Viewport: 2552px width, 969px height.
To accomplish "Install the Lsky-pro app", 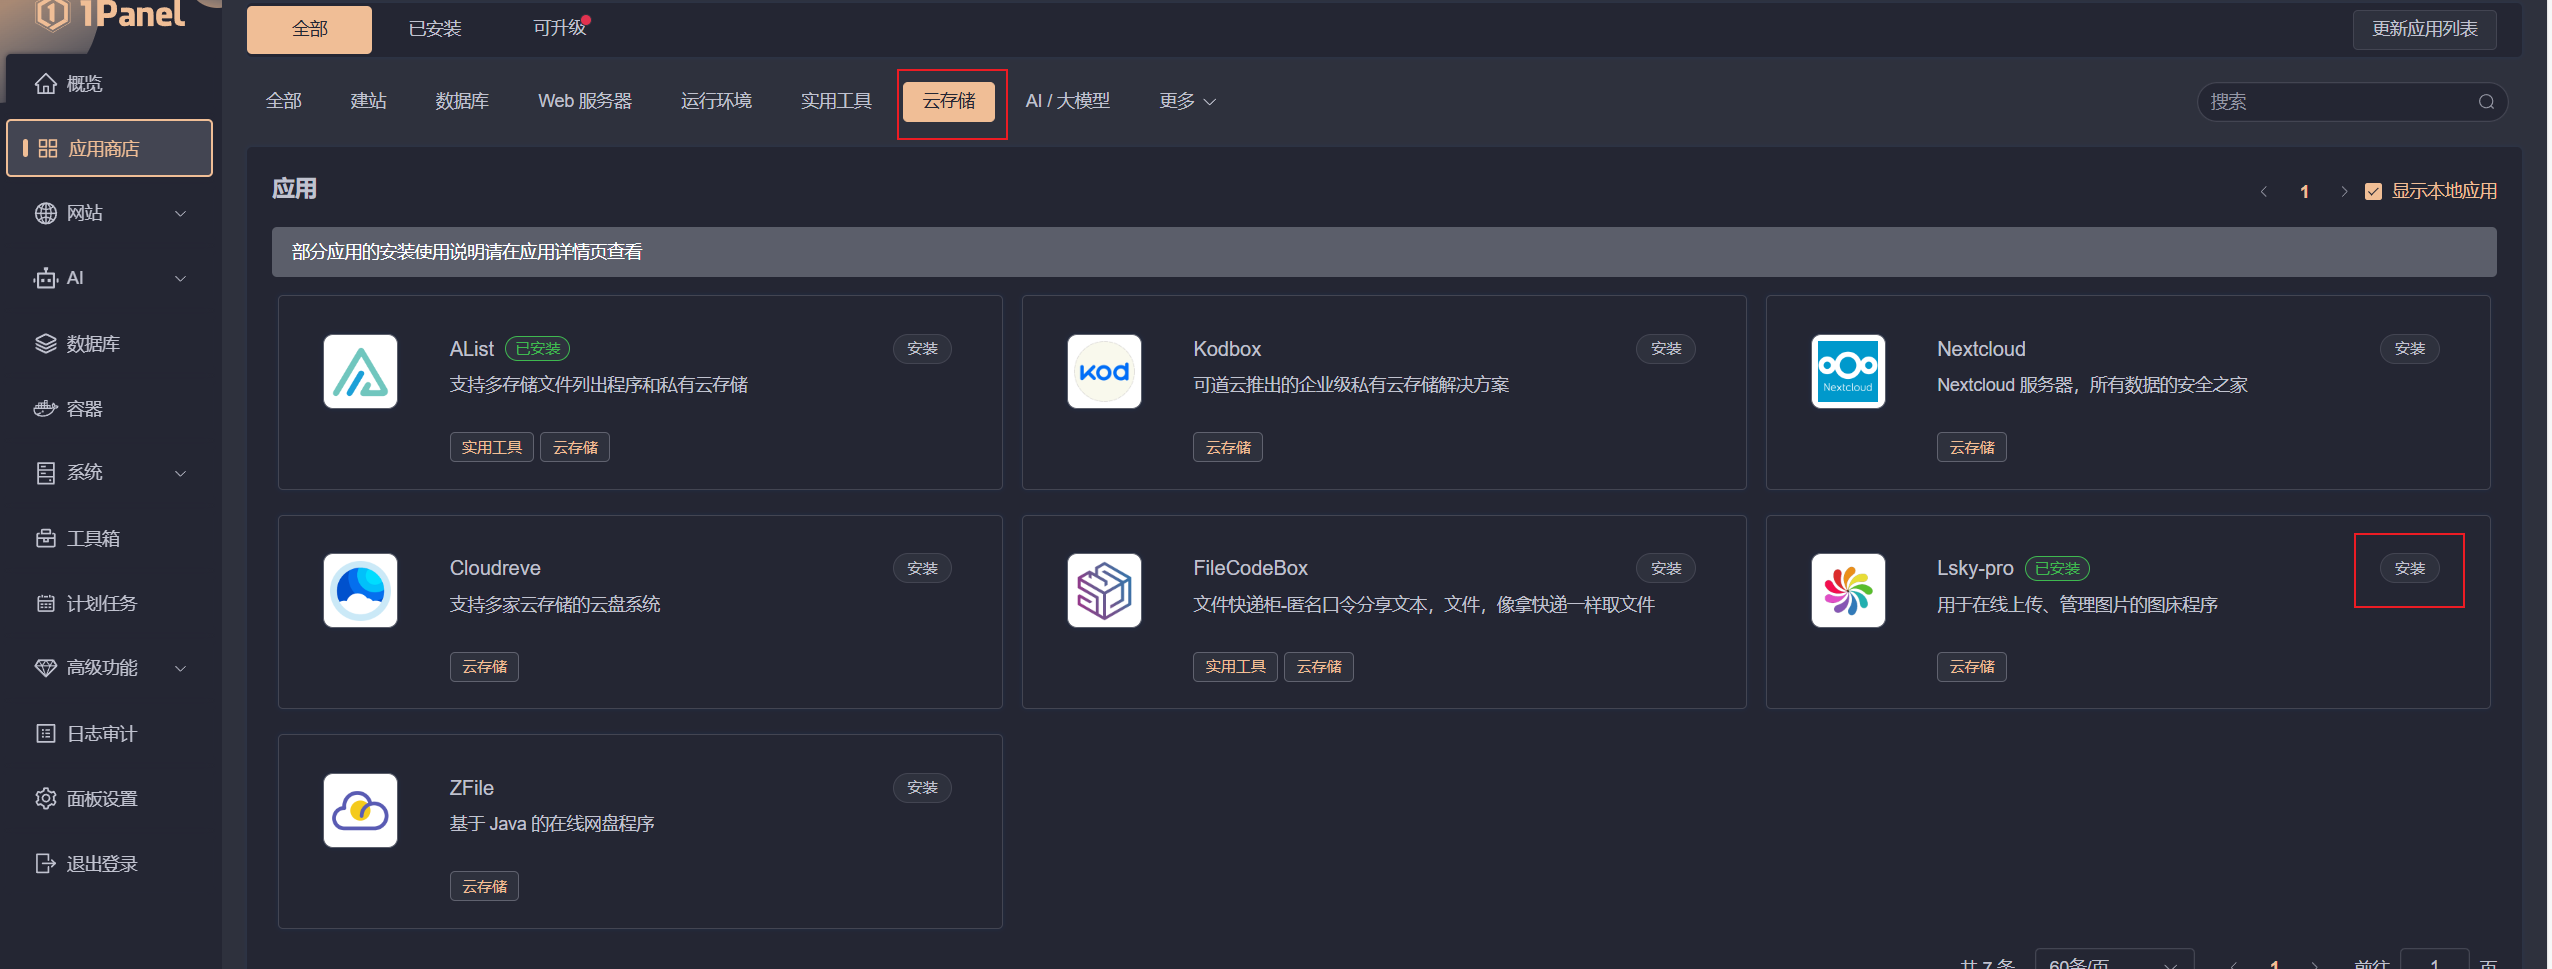I will pyautogui.click(x=2409, y=569).
